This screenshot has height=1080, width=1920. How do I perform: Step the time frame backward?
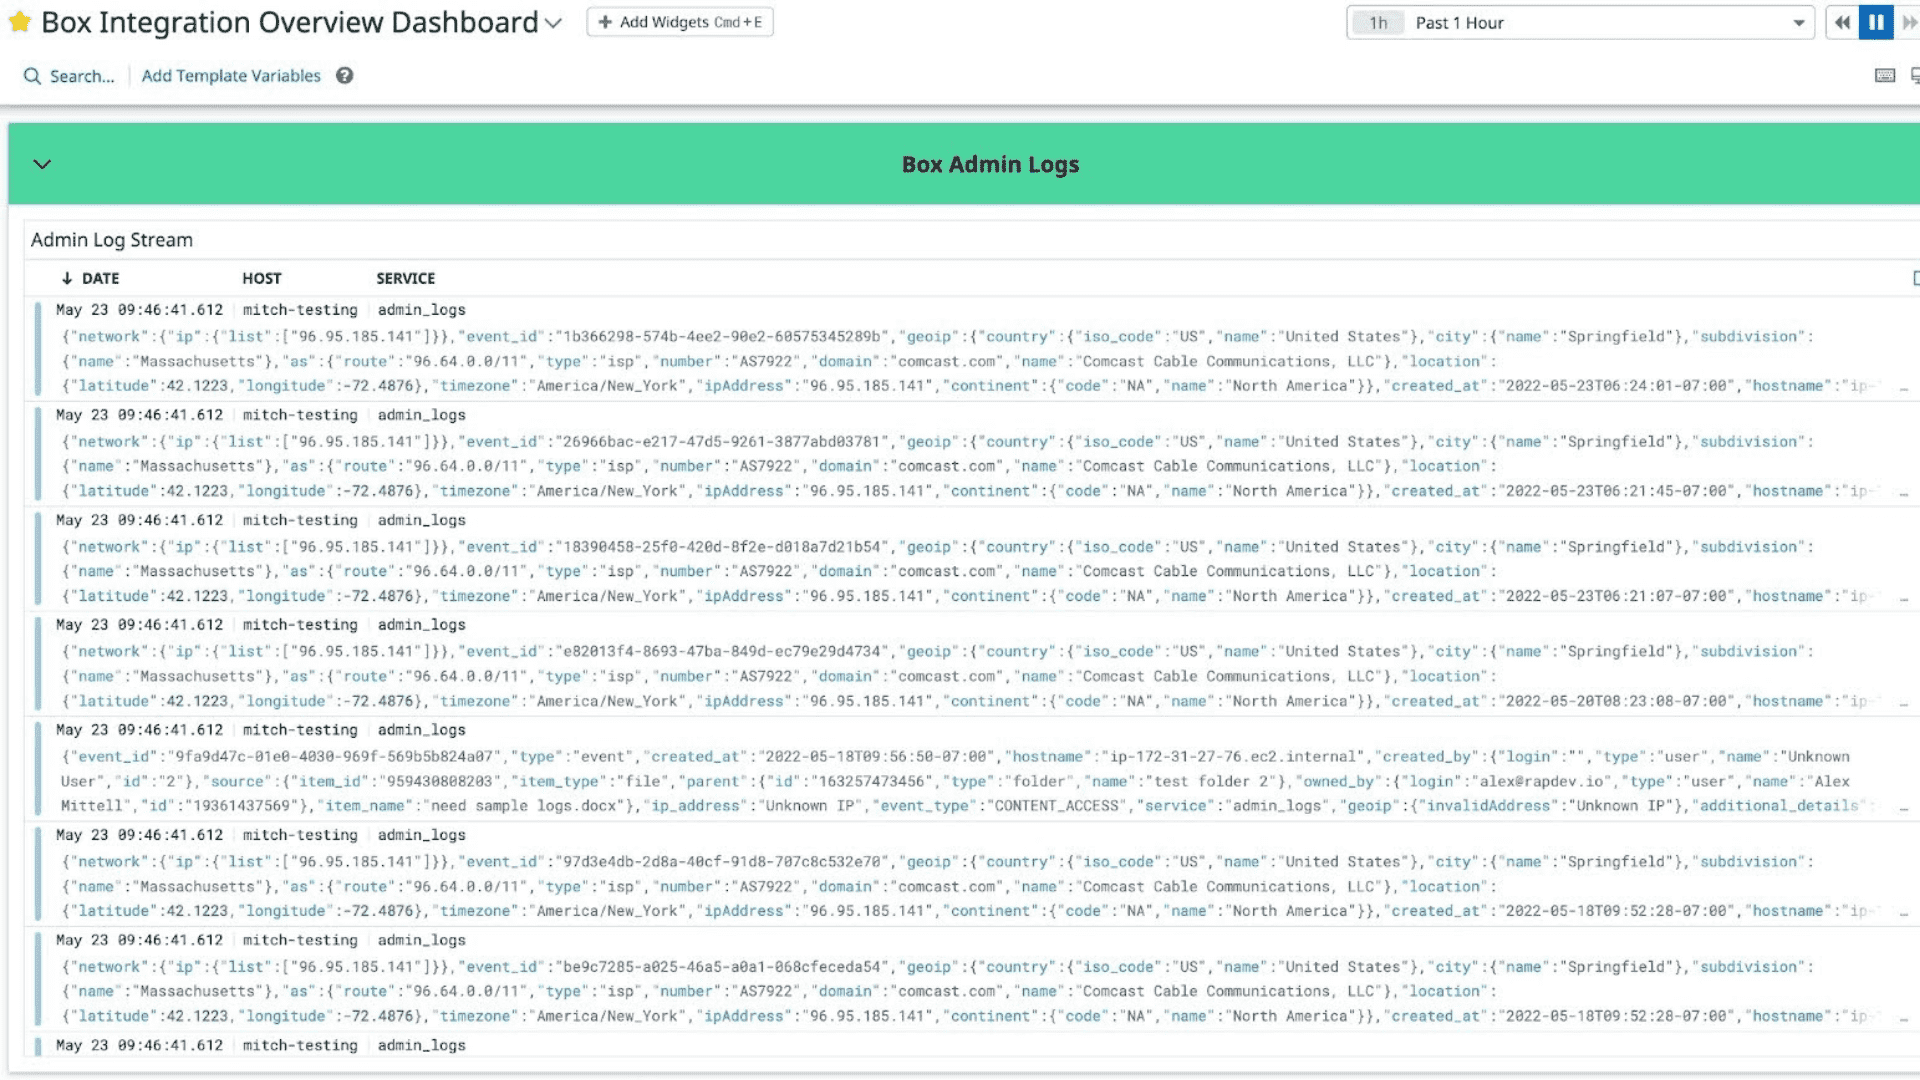1842,22
